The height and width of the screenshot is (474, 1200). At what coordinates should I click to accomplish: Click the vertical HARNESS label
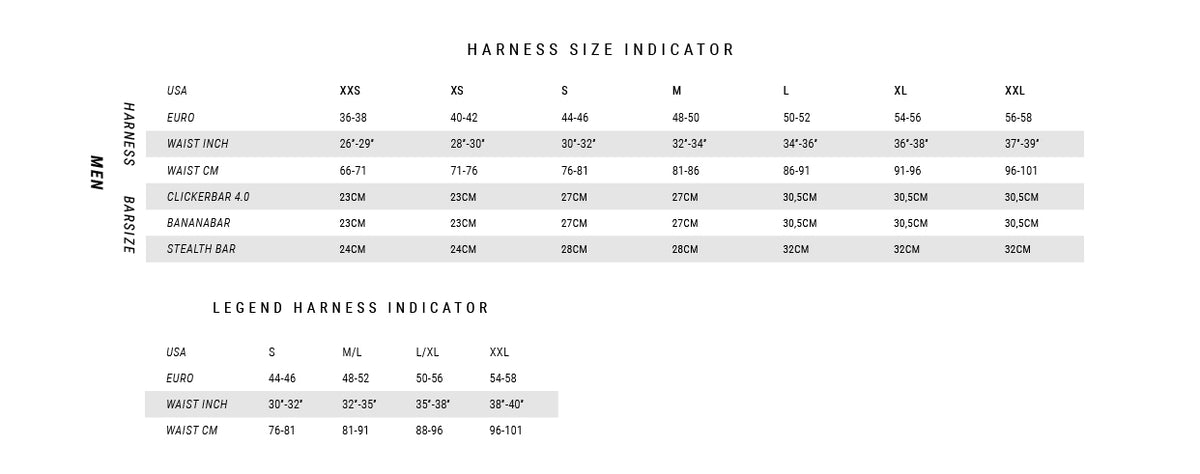click(x=129, y=133)
